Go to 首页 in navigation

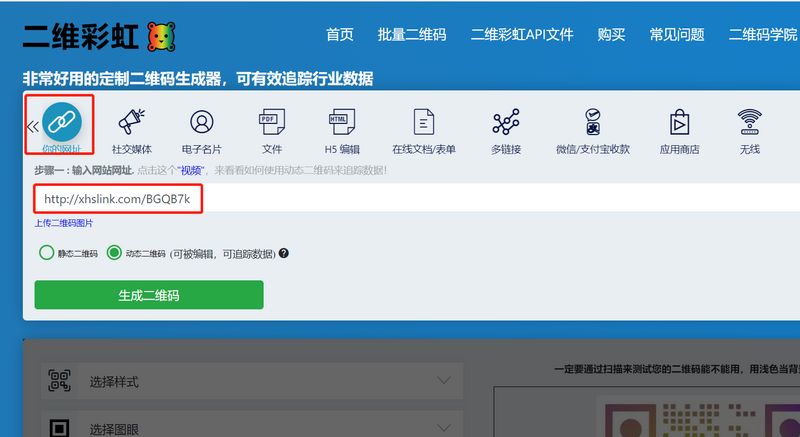coord(340,35)
